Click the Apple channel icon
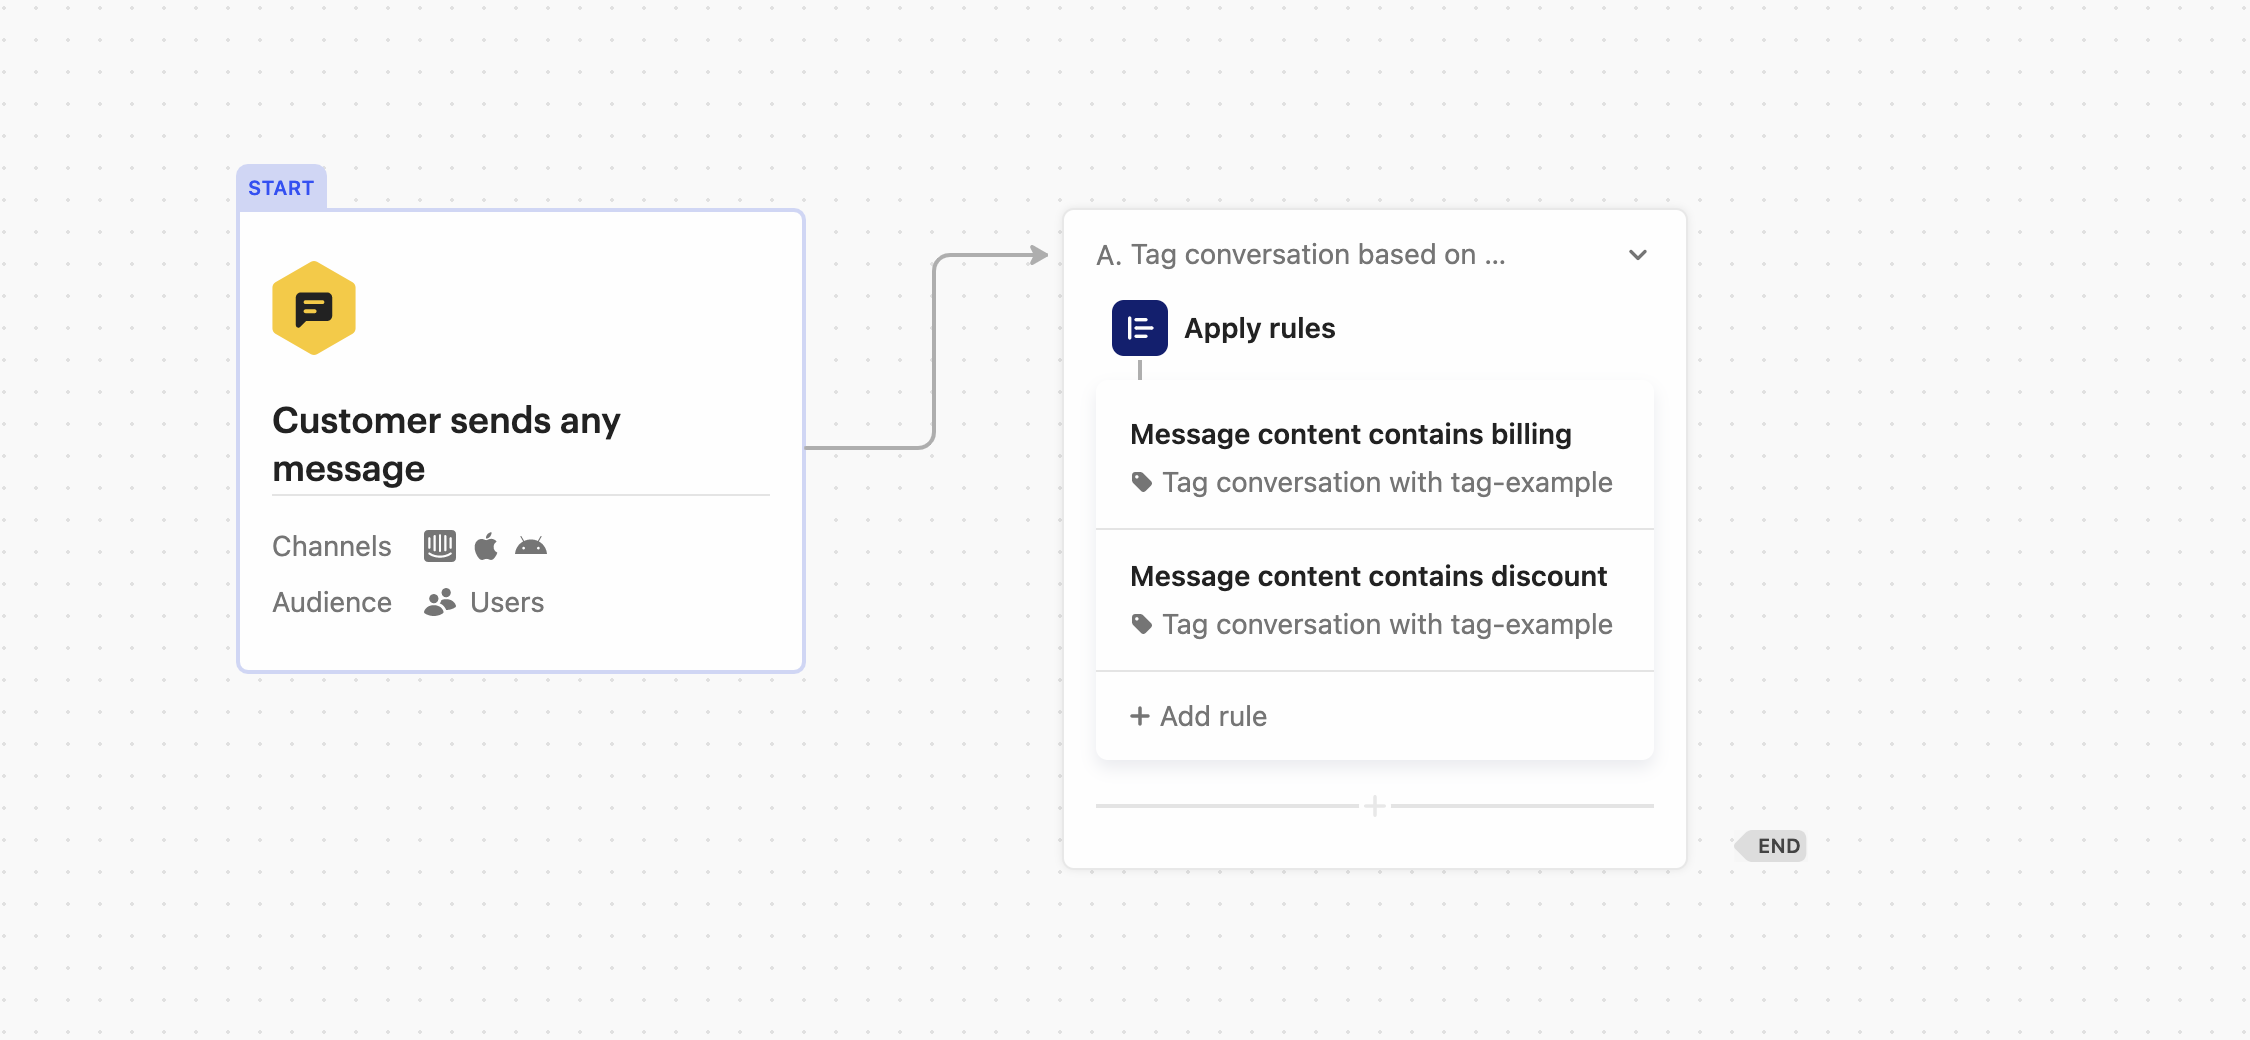The height and width of the screenshot is (1040, 2250). pyautogui.click(x=486, y=545)
